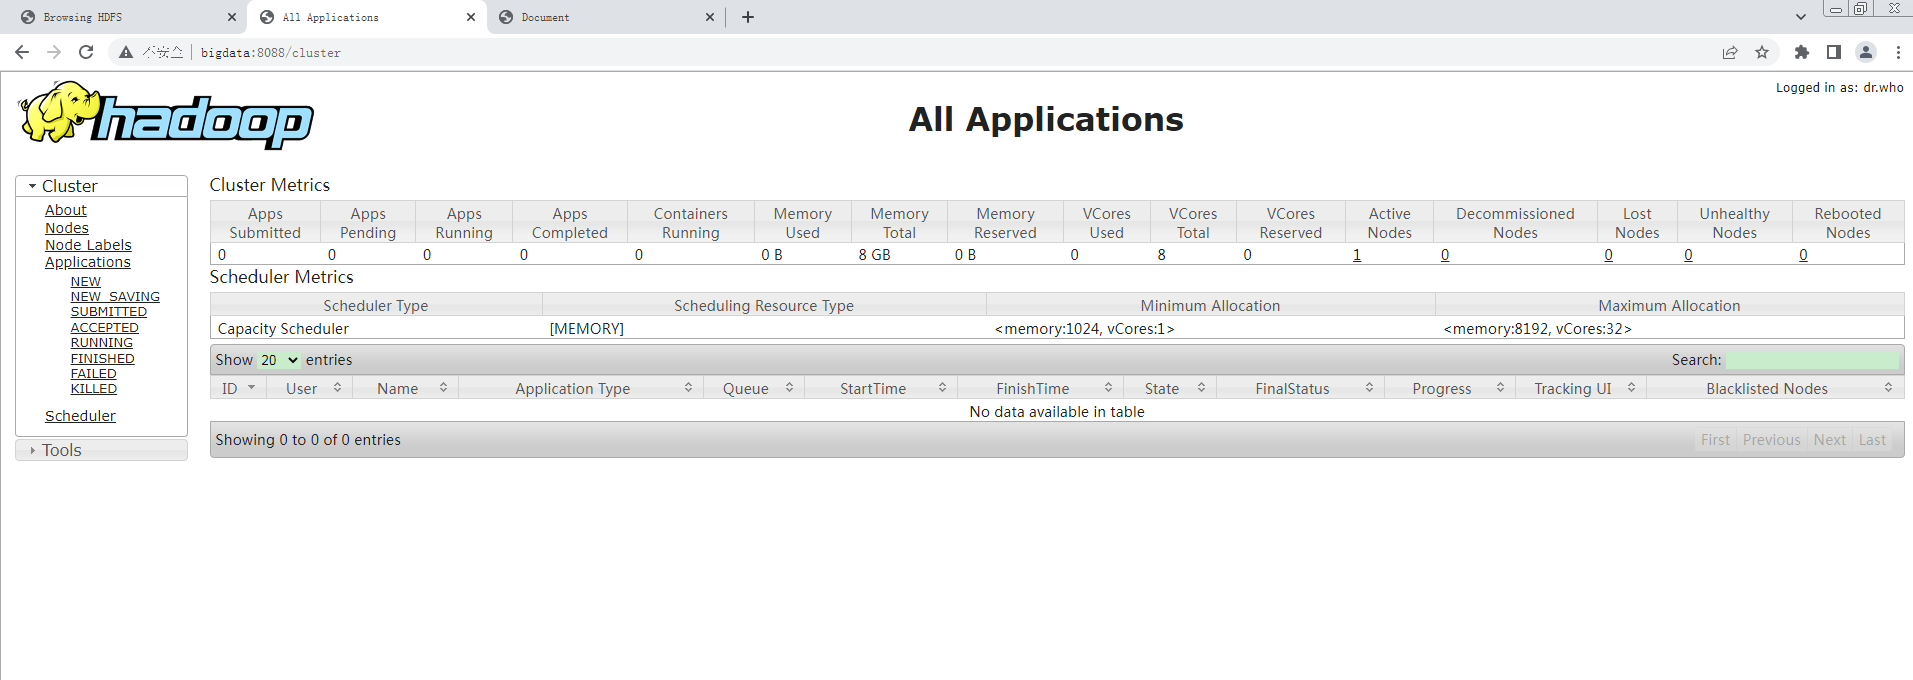Image resolution: width=1913 pixels, height=680 pixels.
Task: Open the tab search dropdown arrow
Action: tap(1801, 17)
